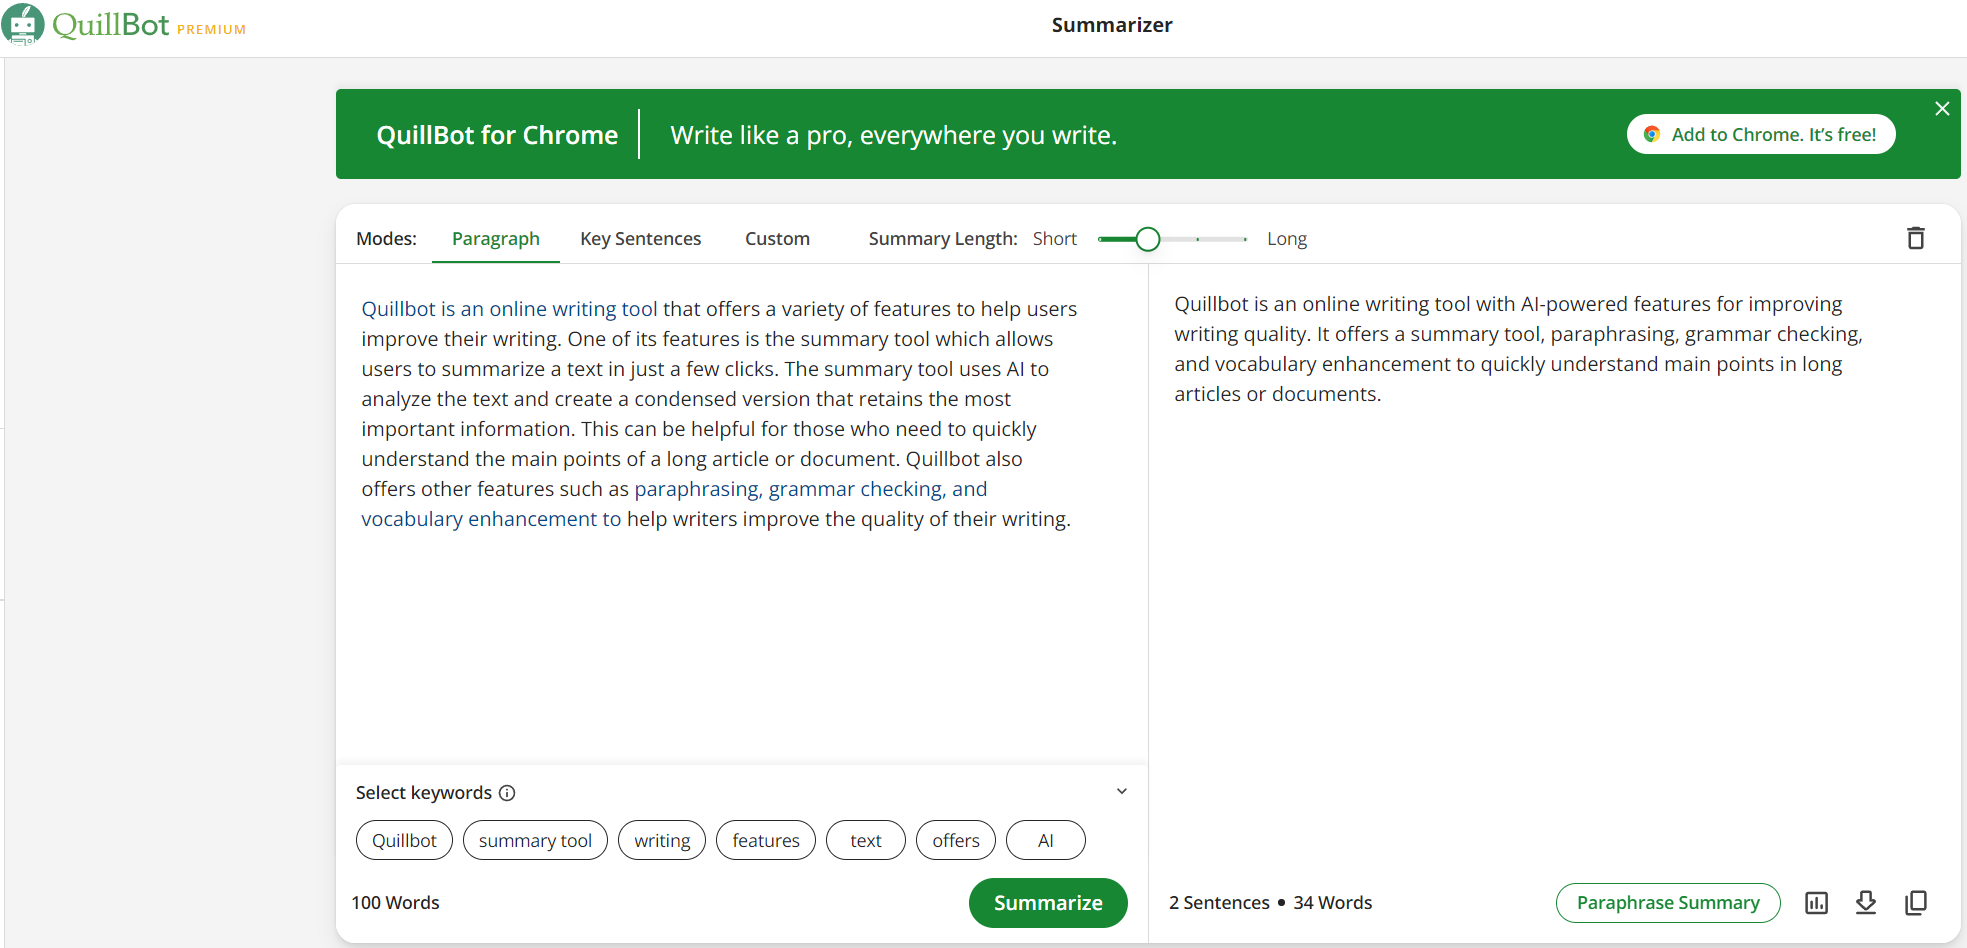Click the info icon beside Select keywords
Image resolution: width=1967 pixels, height=948 pixels.
[507, 793]
